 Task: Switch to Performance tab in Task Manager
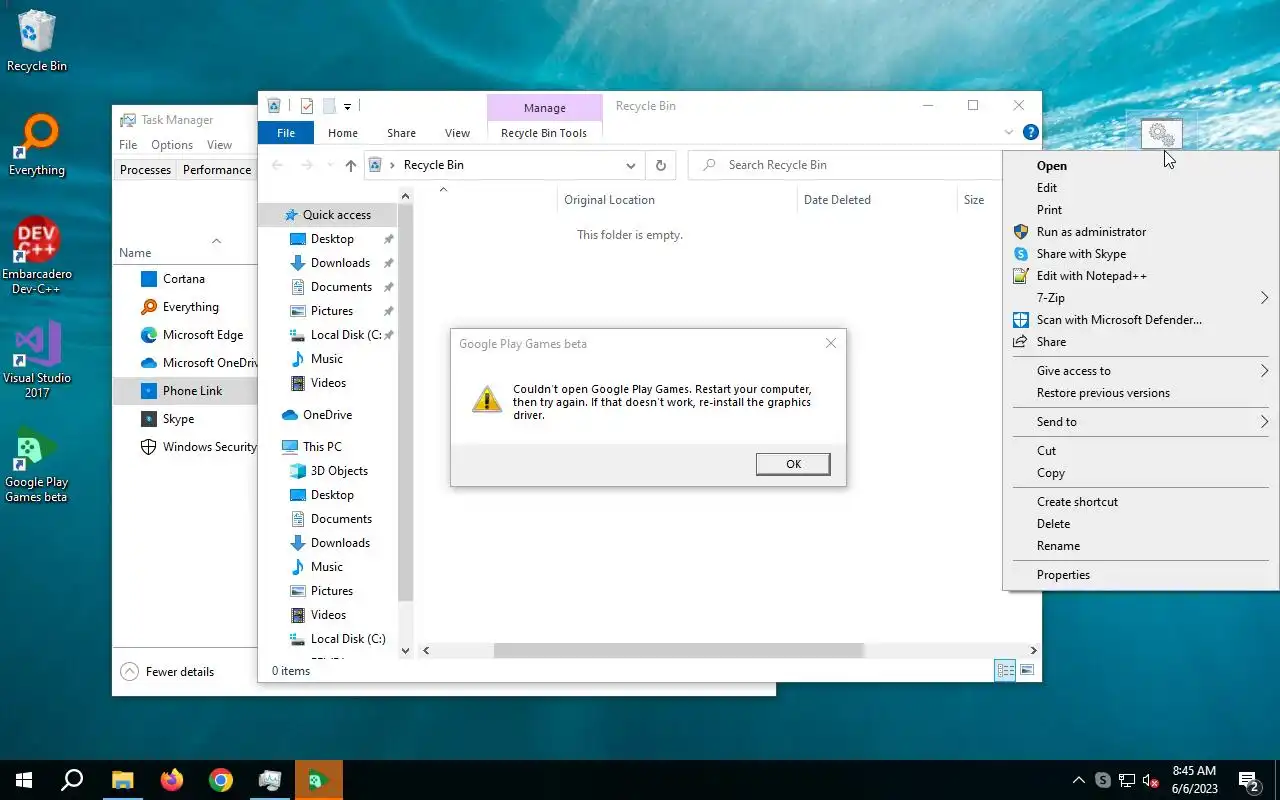tap(217, 170)
